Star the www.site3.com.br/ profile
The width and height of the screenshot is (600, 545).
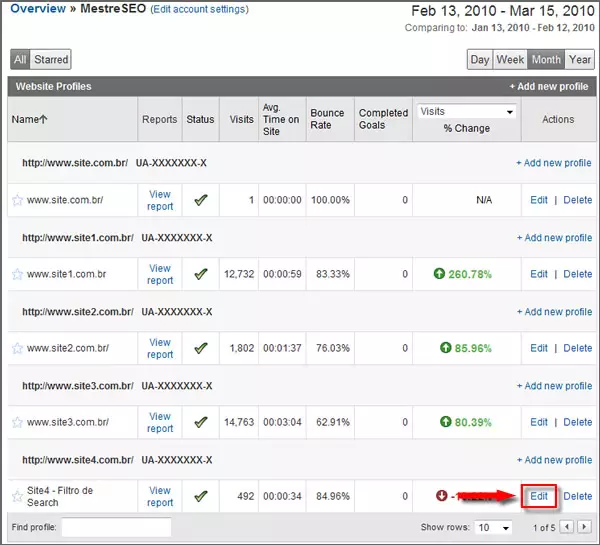tap(17, 422)
